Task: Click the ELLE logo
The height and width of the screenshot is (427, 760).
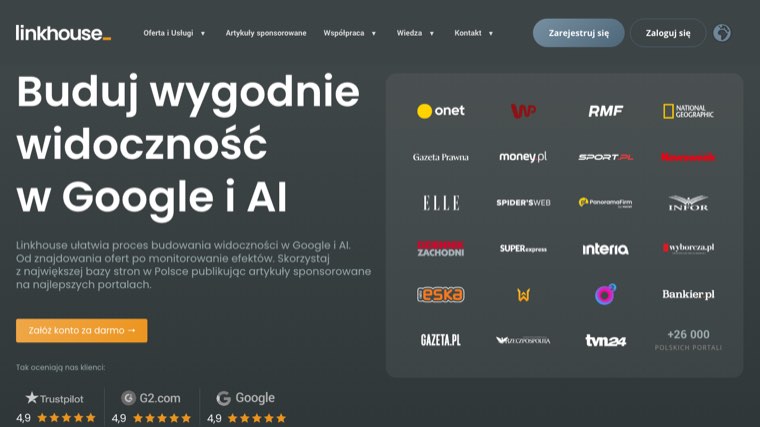Action: click(441, 203)
